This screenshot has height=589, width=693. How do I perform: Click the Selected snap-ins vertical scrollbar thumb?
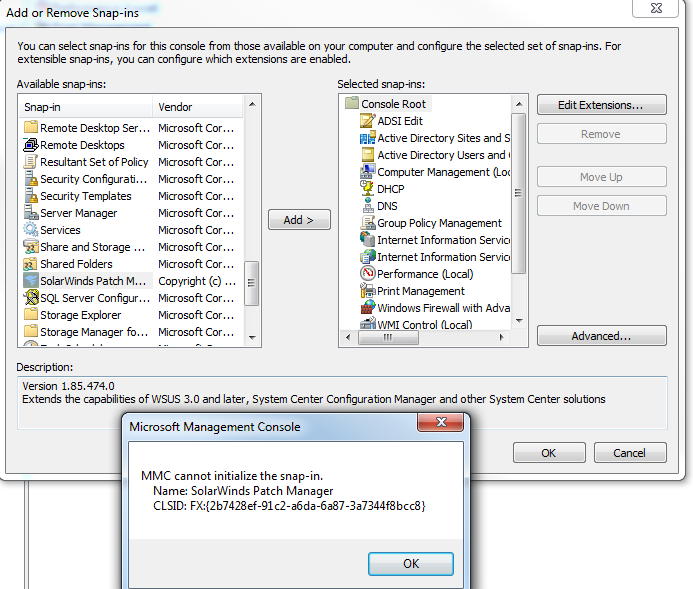coord(519,194)
